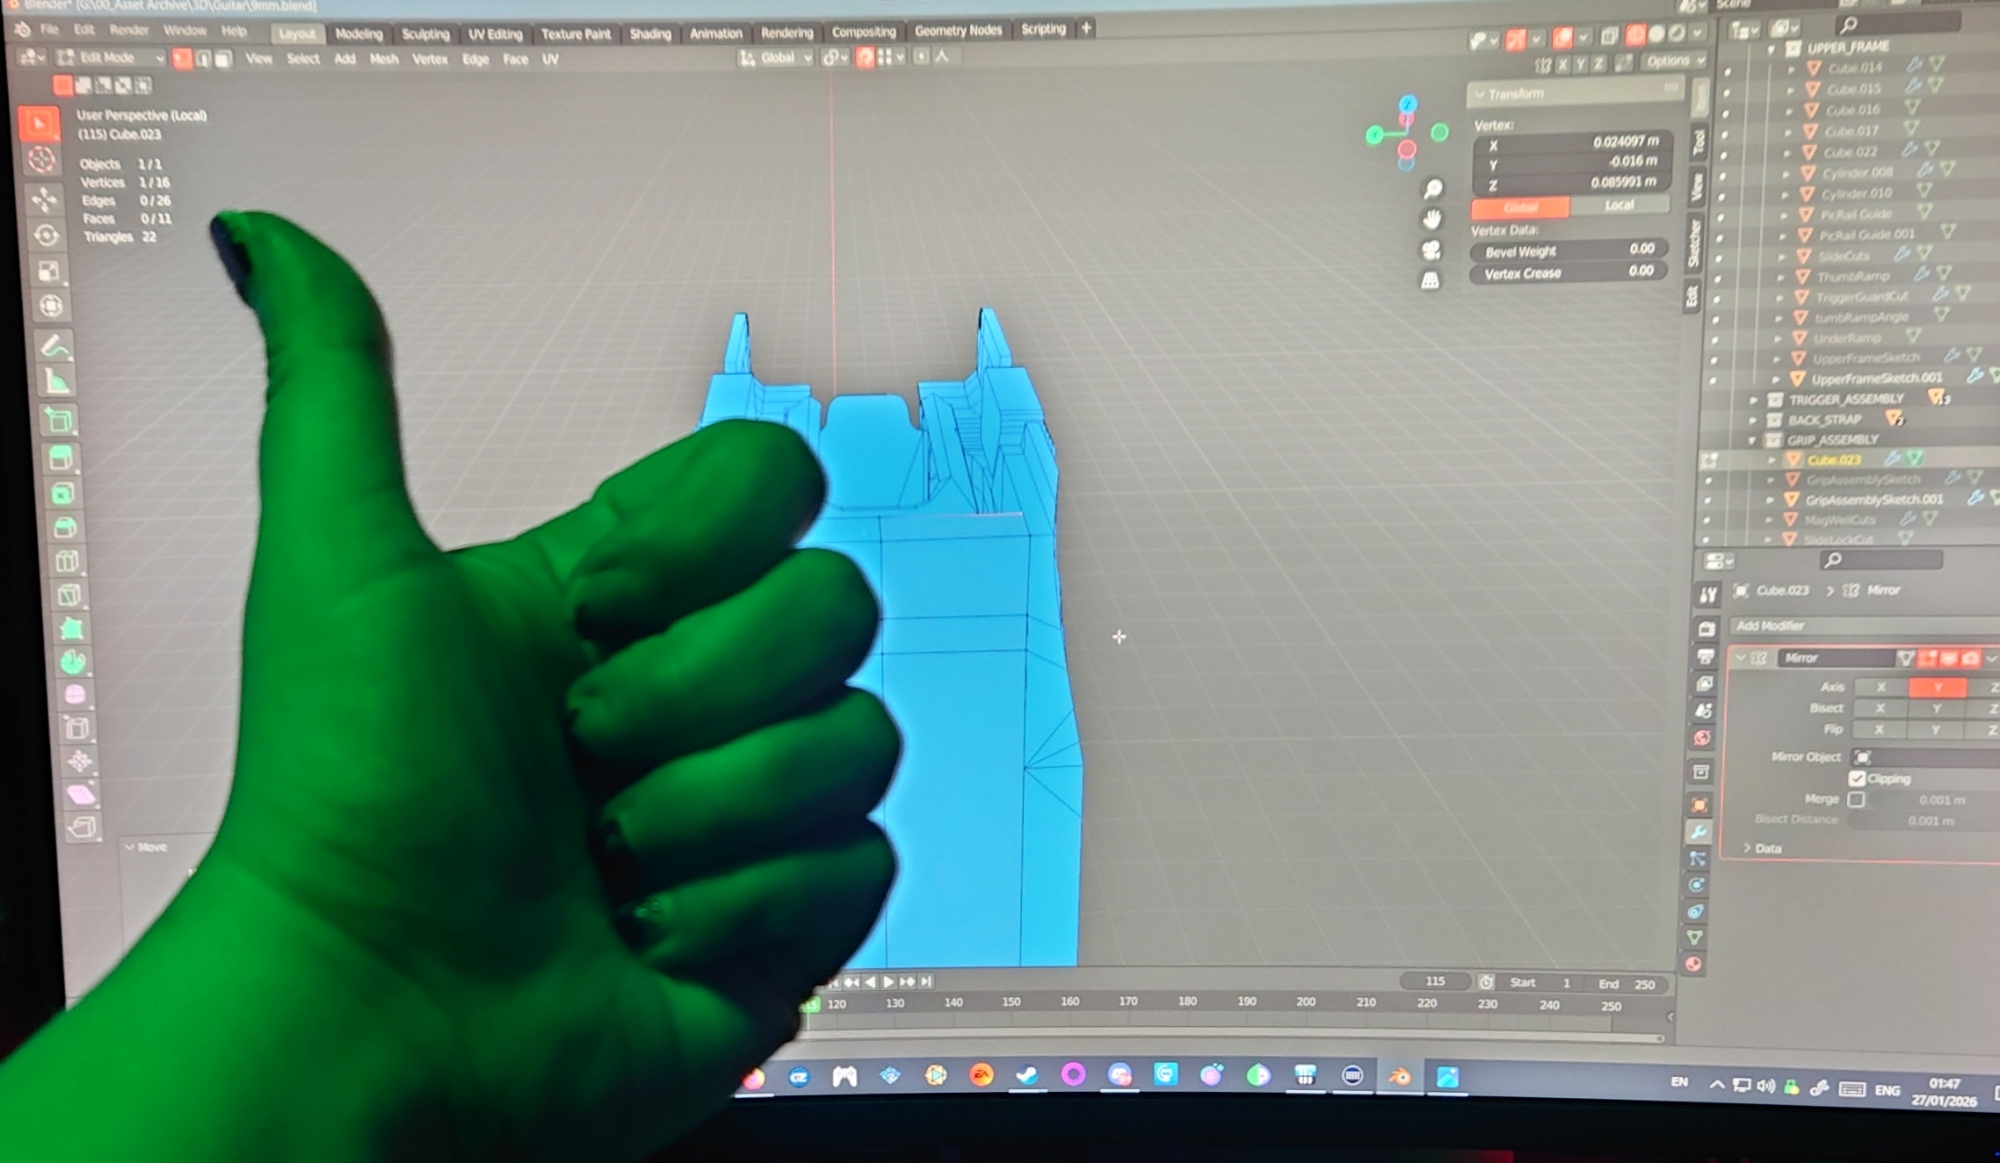Open the Mesh menu in header
Screen dimensions: 2000x1163
click(x=384, y=59)
